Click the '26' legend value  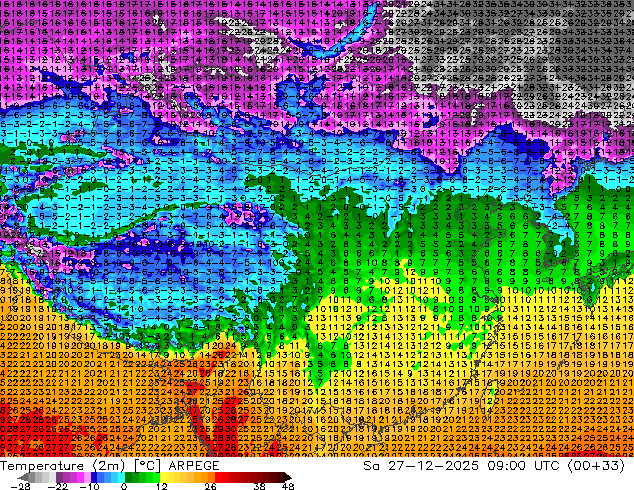click(x=210, y=486)
